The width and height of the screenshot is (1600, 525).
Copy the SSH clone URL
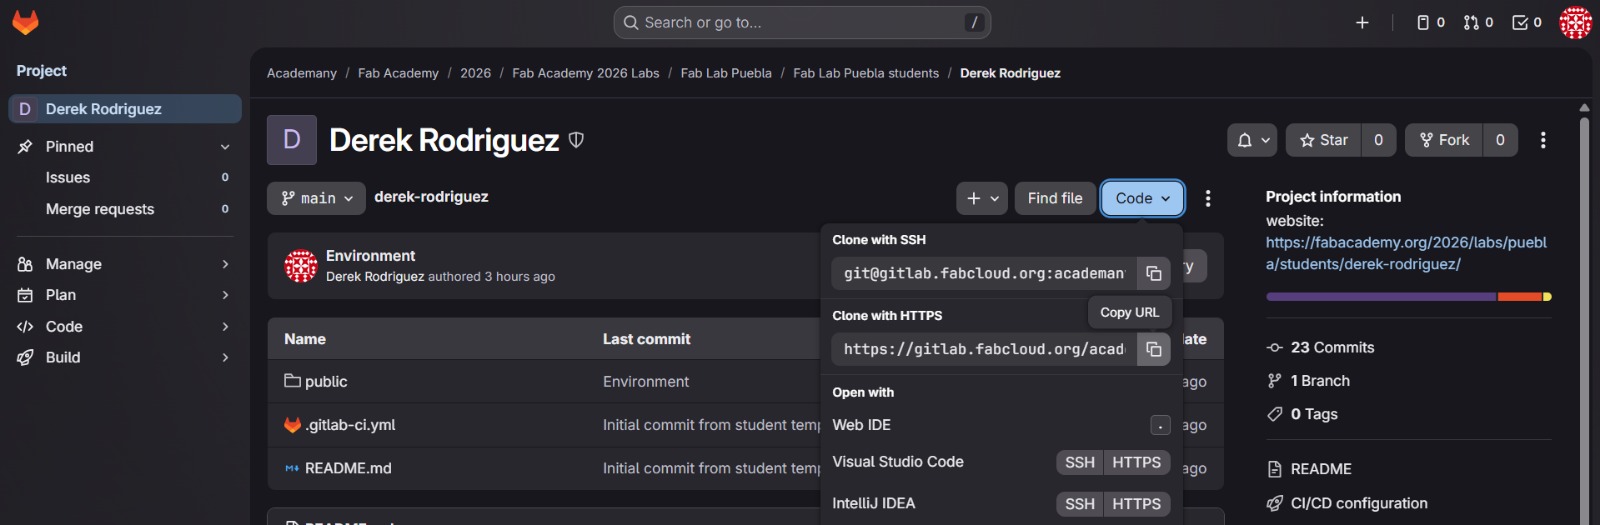pyautogui.click(x=1153, y=273)
